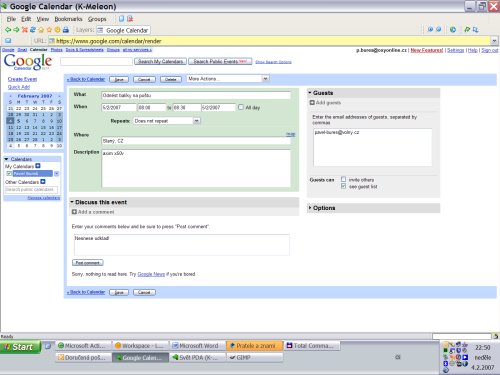Click the Where location field
This screenshot has width=500, height=375.
[196, 141]
